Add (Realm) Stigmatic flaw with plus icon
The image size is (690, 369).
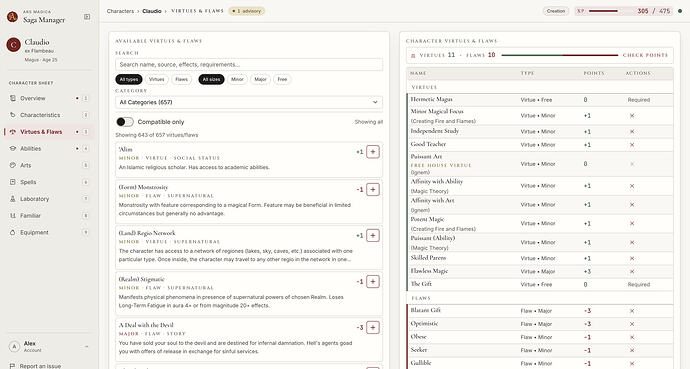pos(373,281)
